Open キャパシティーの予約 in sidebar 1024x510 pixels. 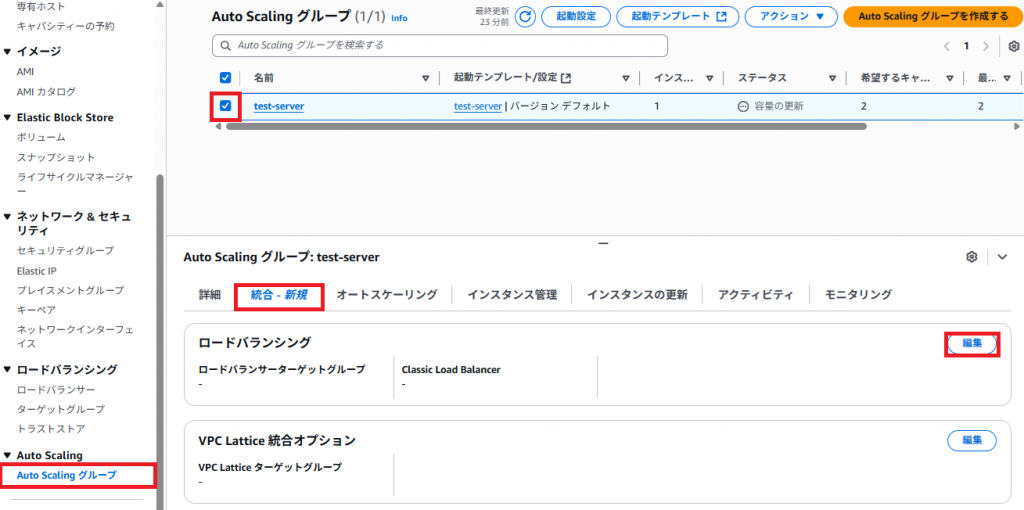(x=65, y=26)
